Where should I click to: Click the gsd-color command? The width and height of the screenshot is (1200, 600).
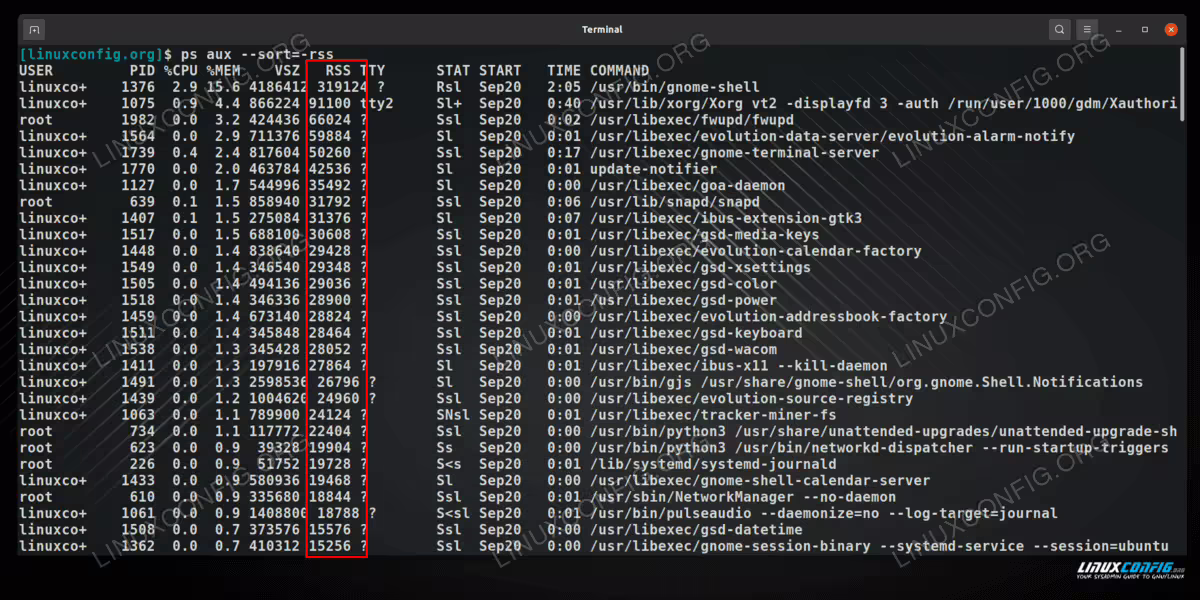point(683,283)
